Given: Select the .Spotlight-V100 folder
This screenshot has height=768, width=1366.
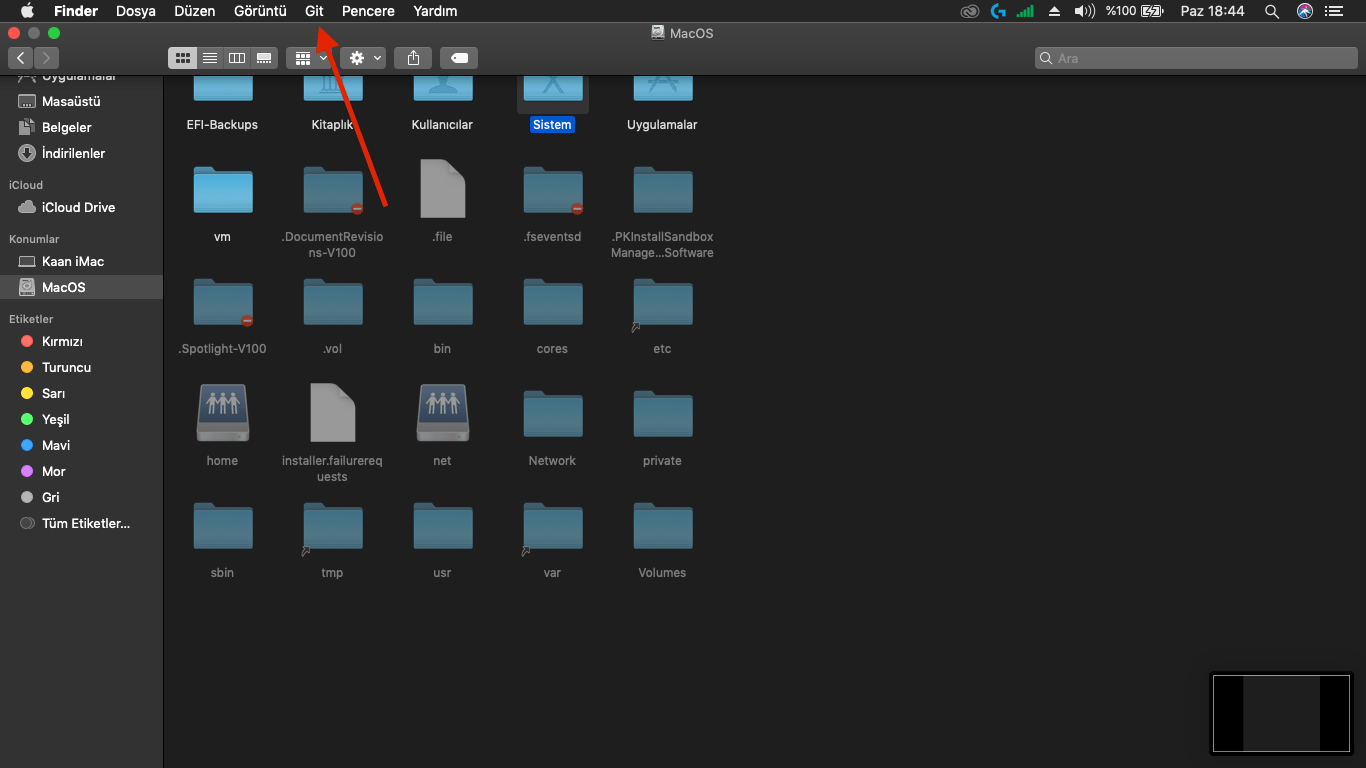Looking at the screenshot, I should click(222, 316).
